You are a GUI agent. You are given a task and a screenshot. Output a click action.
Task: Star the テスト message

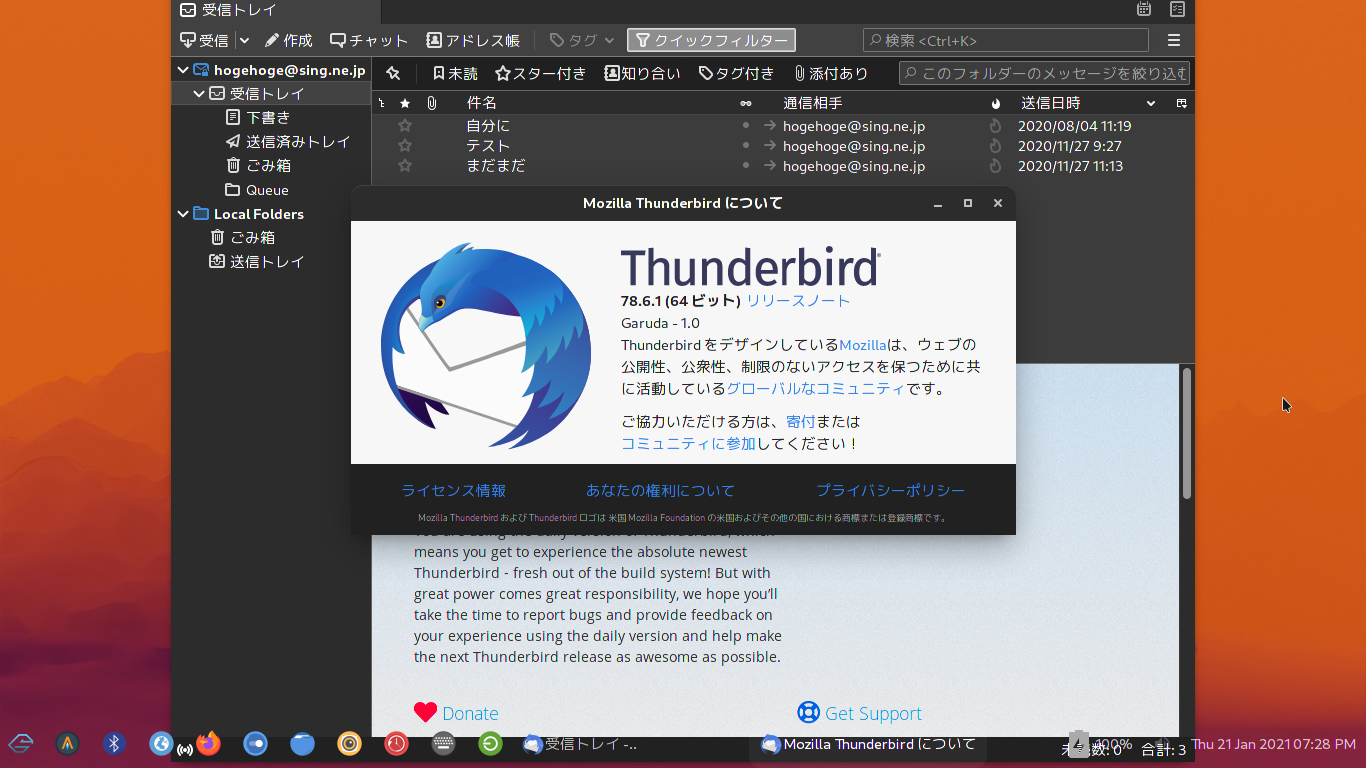tap(404, 146)
